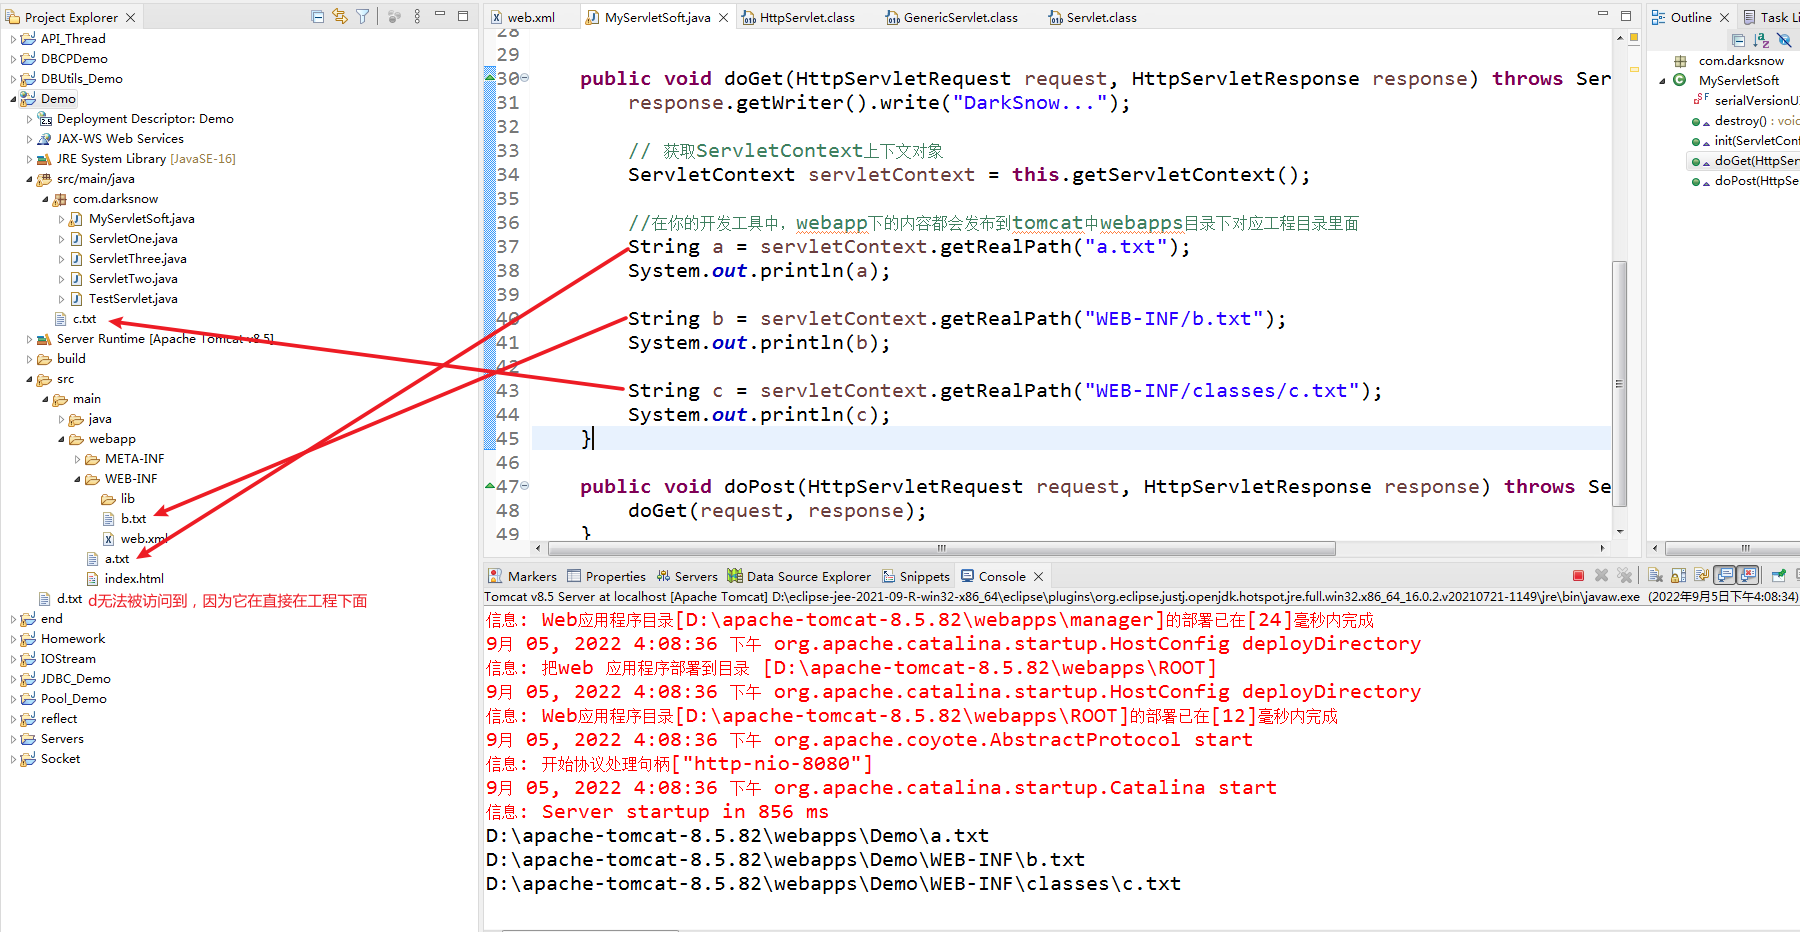Viewport: 1800px width, 932px height.
Task: Click the Outline view tab icon
Action: click(1658, 17)
